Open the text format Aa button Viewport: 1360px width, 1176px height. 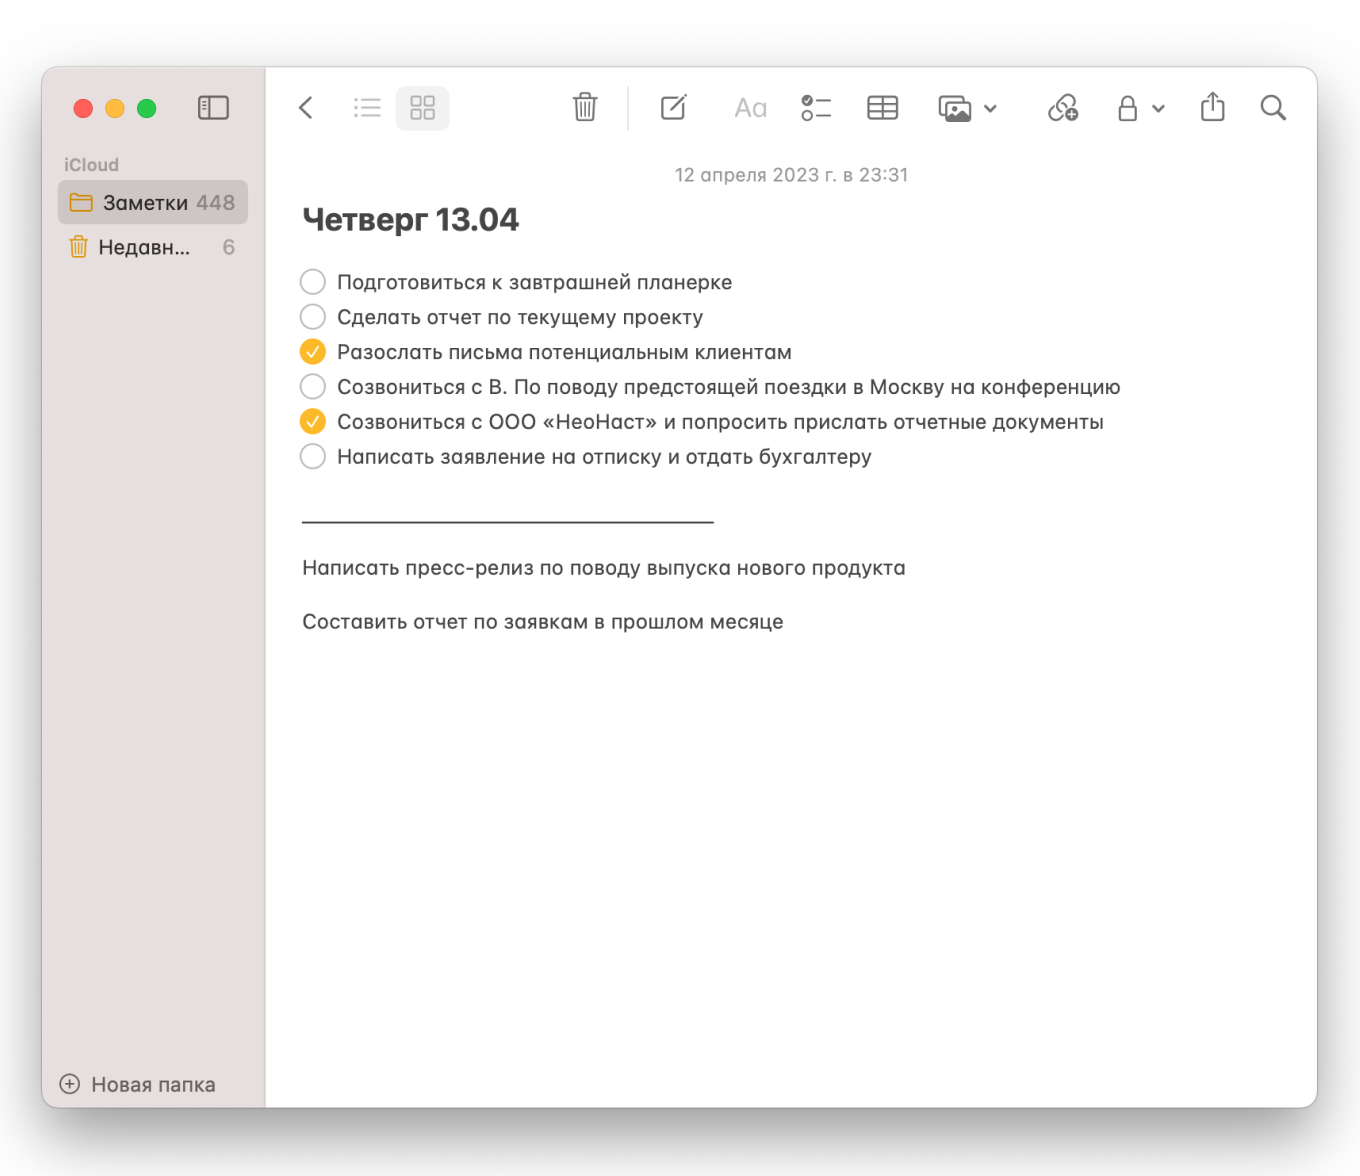pos(750,108)
